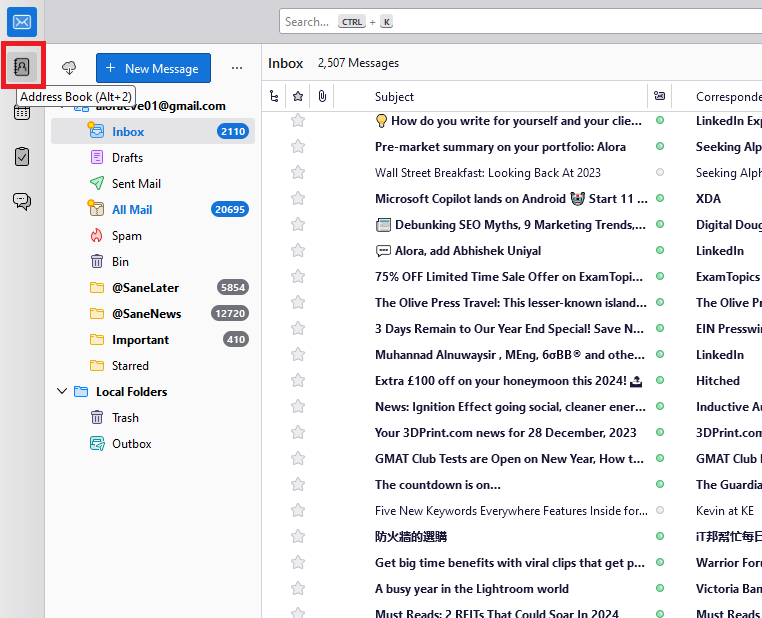Click the Inbox unread count badge 2110
Screen dimensions: 762x618
233,131
